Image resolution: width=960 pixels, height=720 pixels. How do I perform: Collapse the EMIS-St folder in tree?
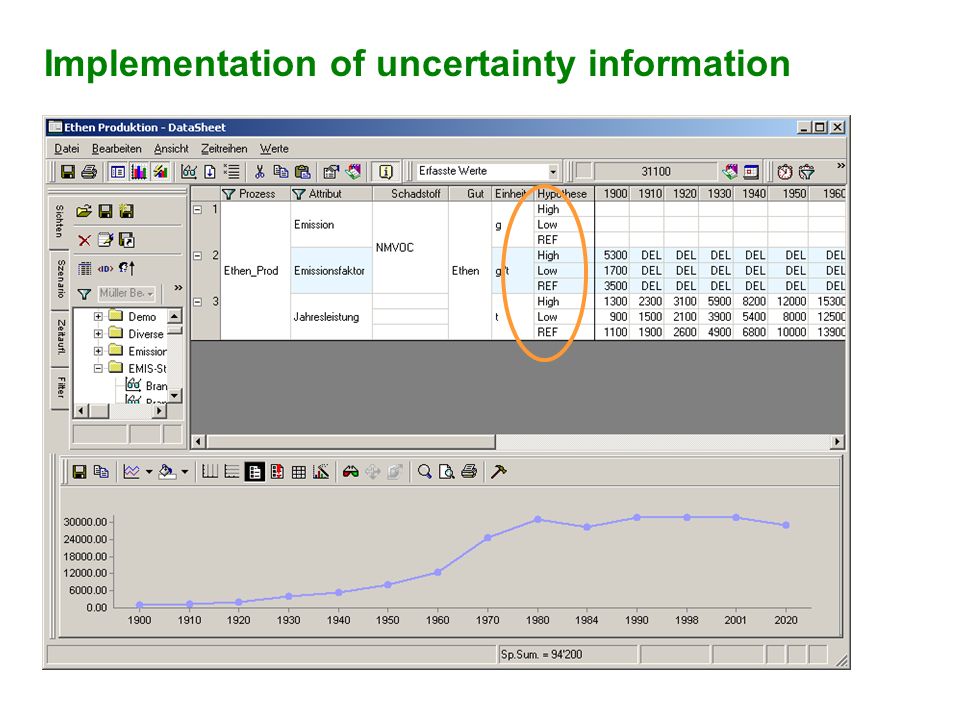(x=98, y=369)
